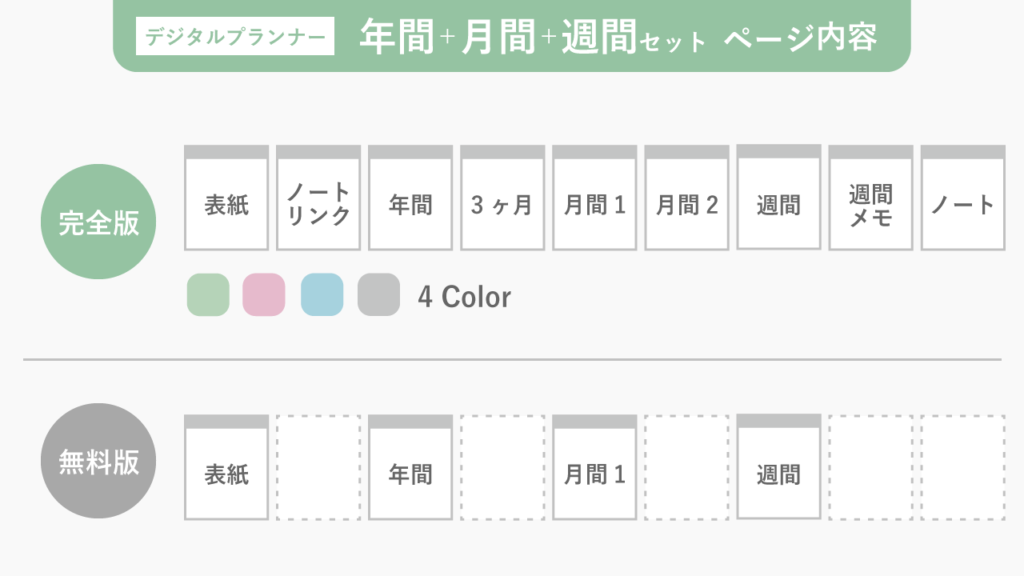The height and width of the screenshot is (576, 1024).
Task: Open the 週間 card in 完全版 row
Action: tap(779, 197)
